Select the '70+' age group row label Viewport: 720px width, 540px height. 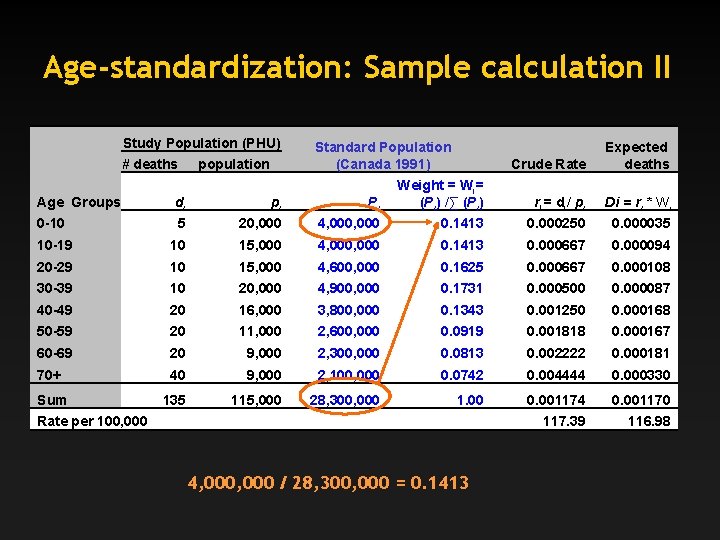(49, 375)
